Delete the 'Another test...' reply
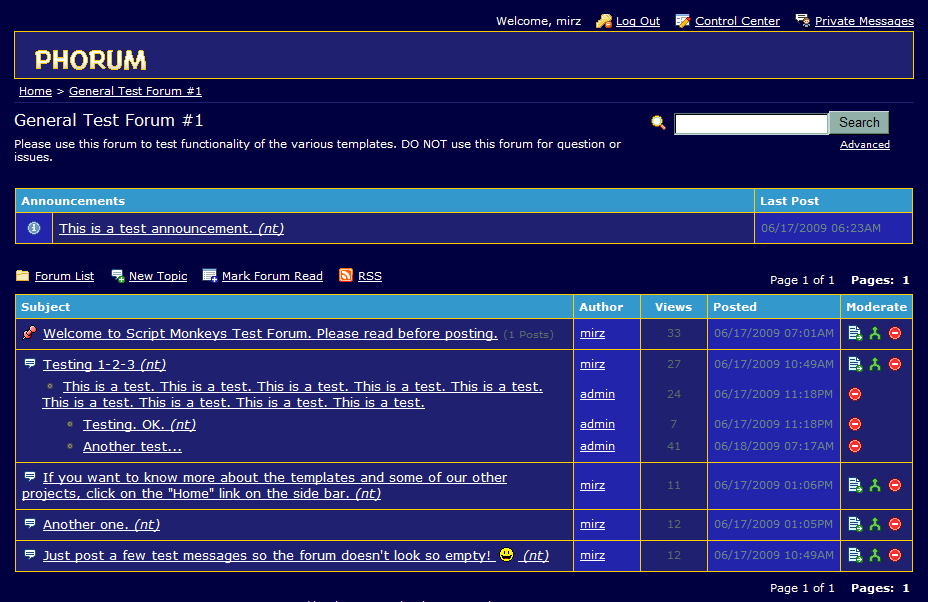Image resolution: width=928 pixels, height=602 pixels. (x=855, y=446)
